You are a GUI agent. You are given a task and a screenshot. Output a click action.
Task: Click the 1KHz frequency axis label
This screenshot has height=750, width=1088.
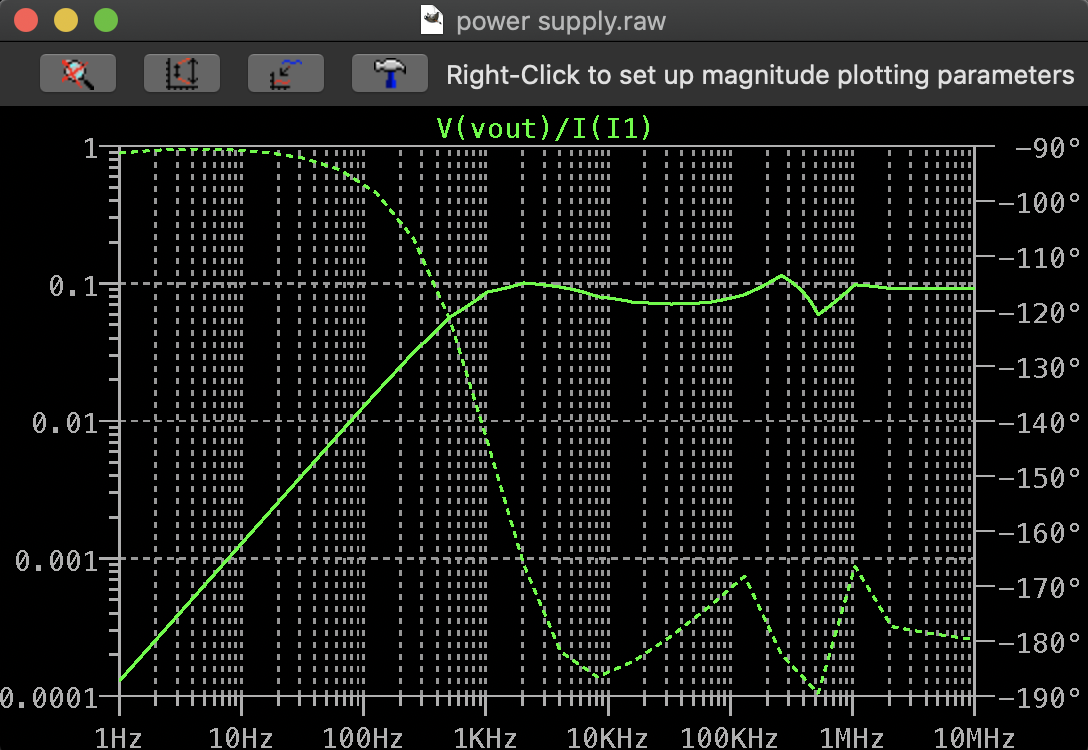tap(485, 738)
